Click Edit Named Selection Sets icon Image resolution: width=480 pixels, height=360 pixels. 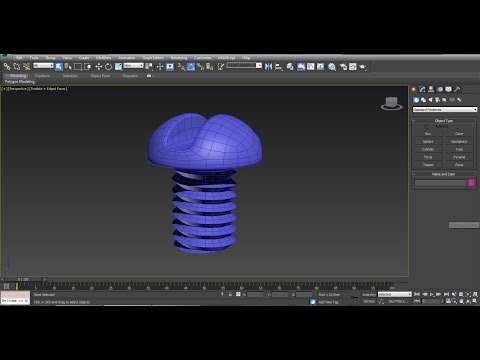[x=221, y=67]
